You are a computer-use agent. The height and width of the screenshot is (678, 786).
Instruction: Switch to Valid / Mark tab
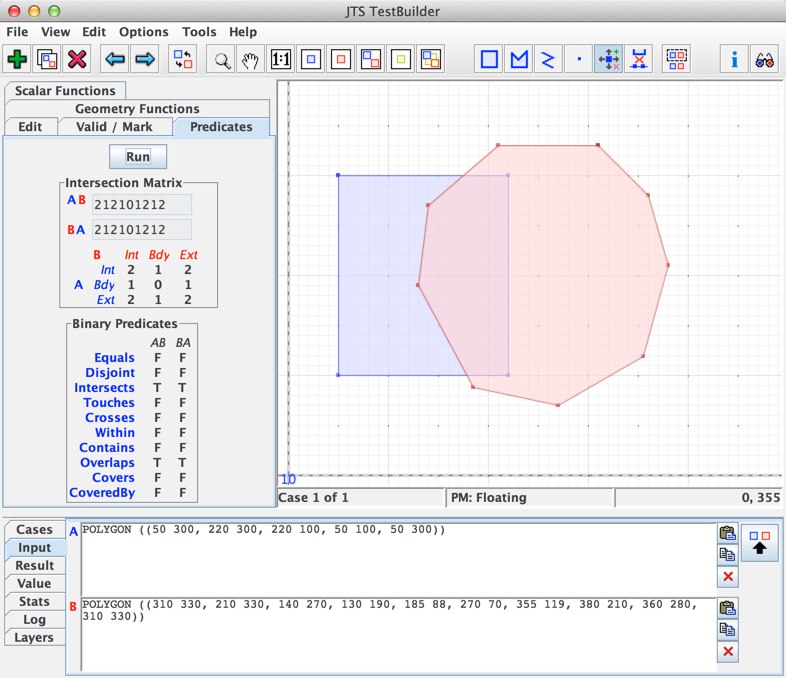(x=114, y=127)
